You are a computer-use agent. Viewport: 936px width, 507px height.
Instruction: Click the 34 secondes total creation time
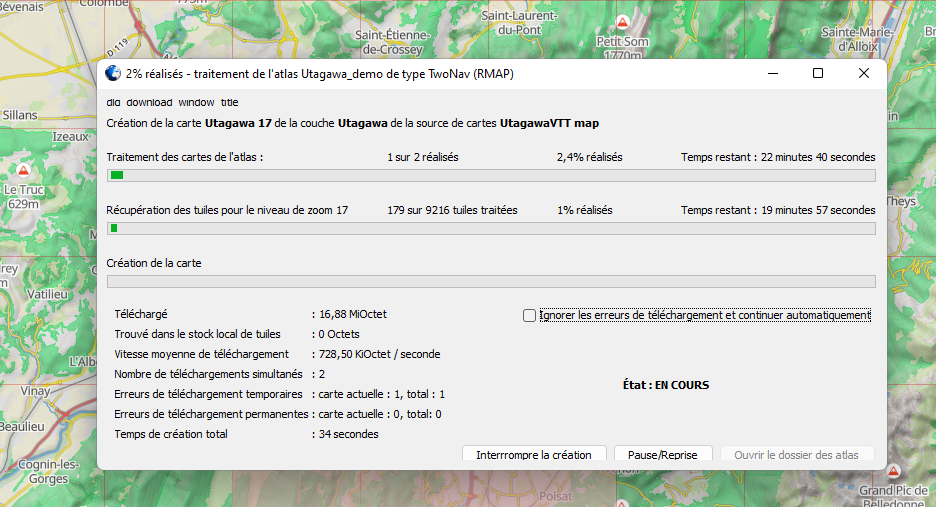point(349,434)
